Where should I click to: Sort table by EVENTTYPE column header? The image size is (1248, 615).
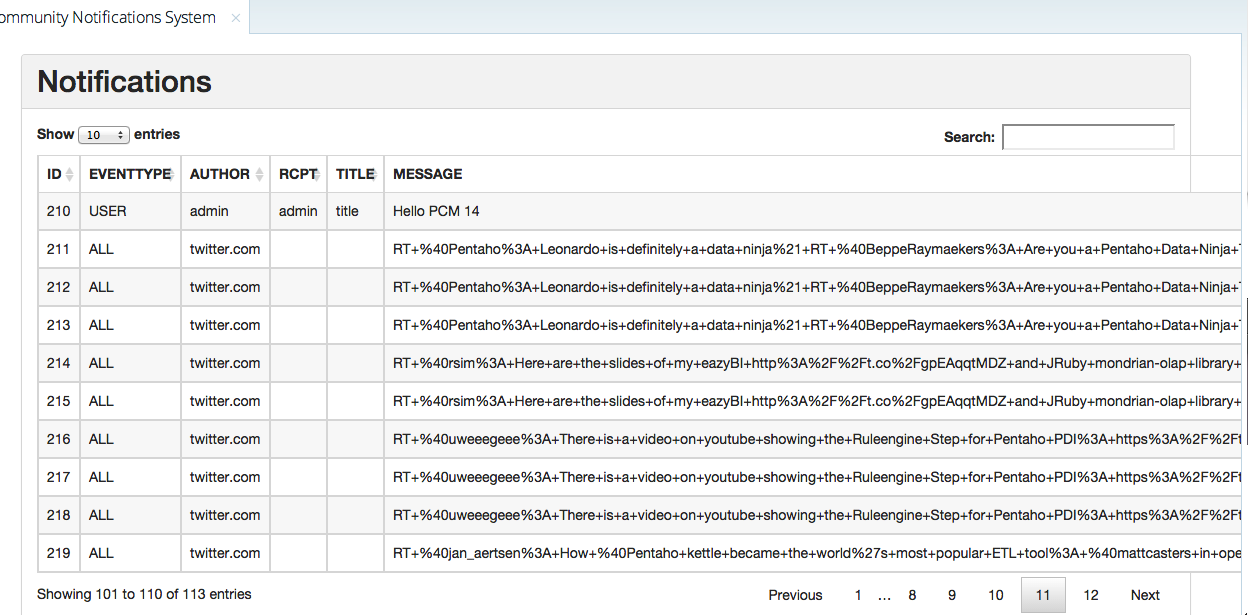coord(130,174)
